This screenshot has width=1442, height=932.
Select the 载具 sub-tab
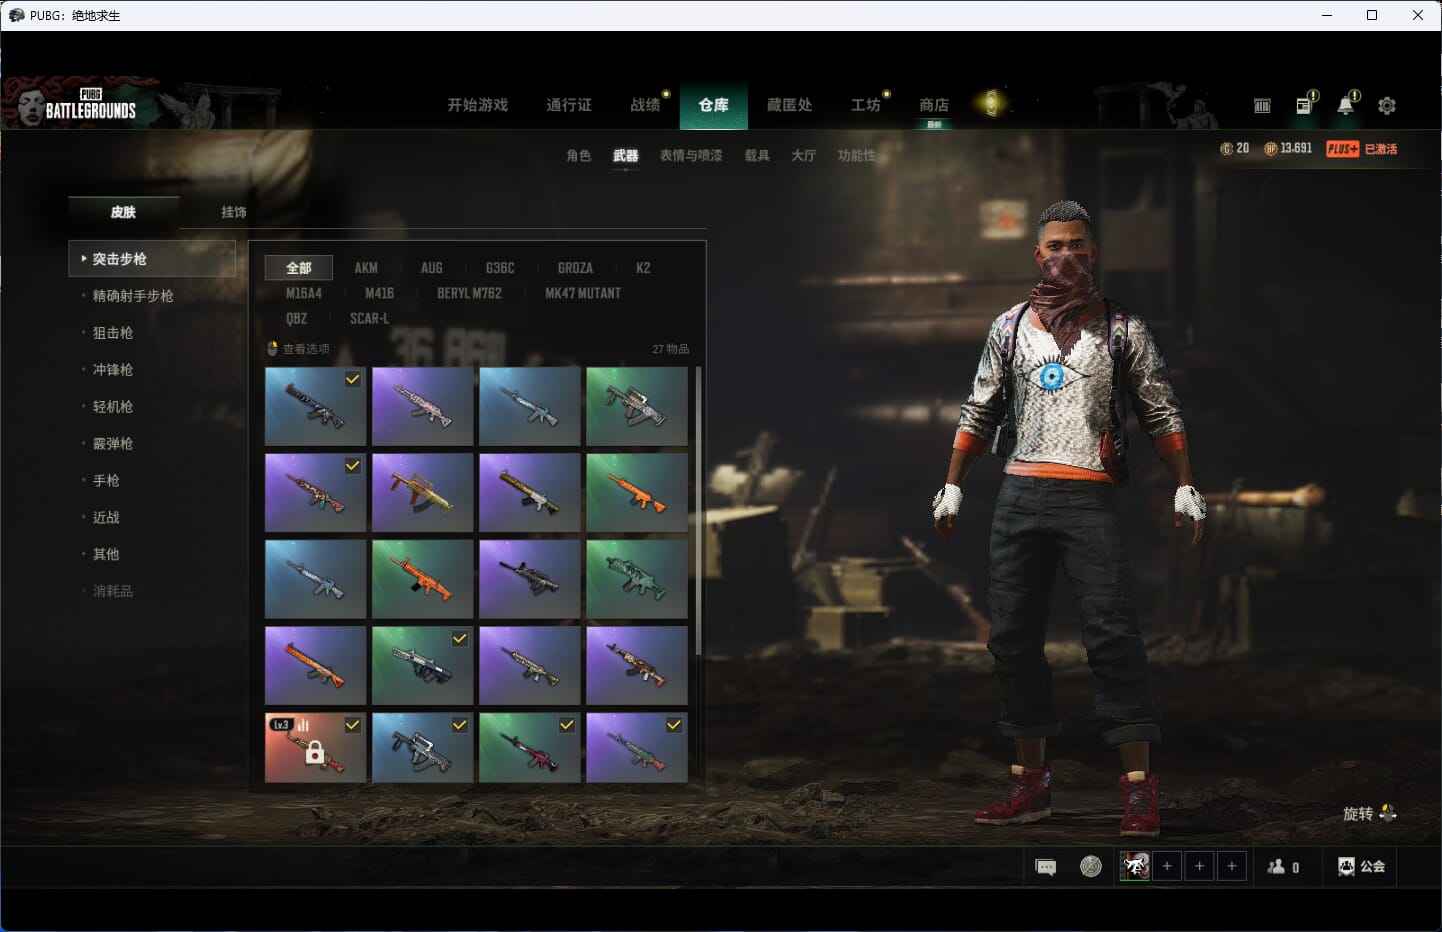[757, 155]
